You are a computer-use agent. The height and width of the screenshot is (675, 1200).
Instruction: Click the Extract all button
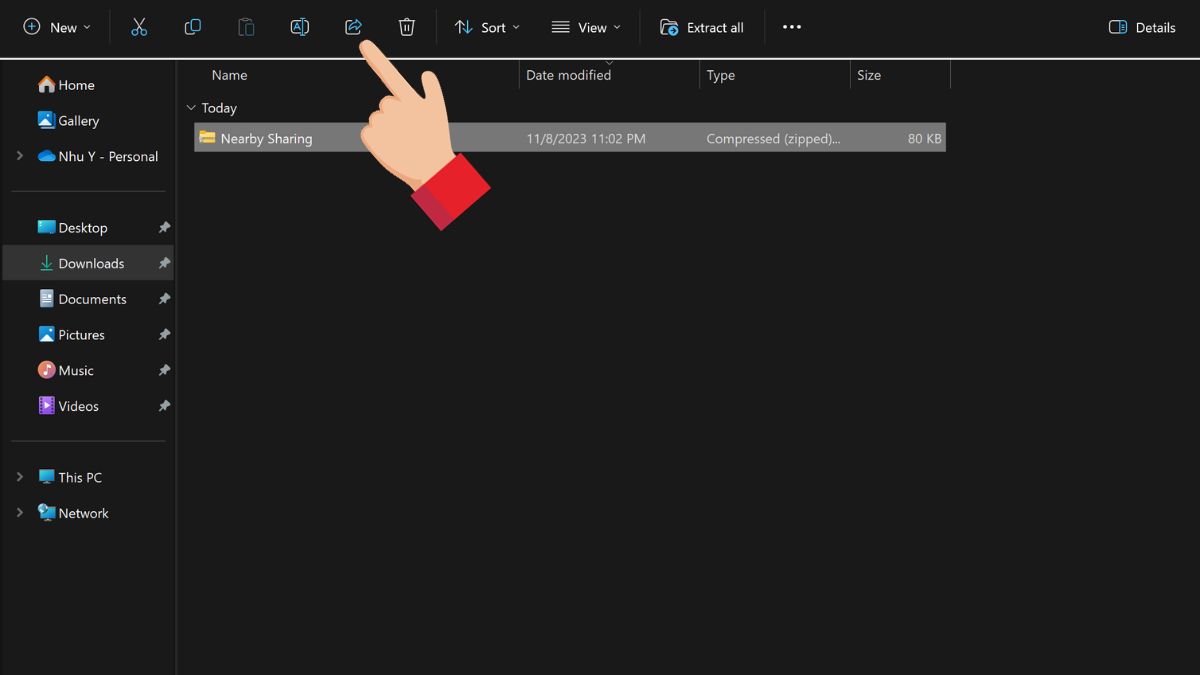point(703,27)
